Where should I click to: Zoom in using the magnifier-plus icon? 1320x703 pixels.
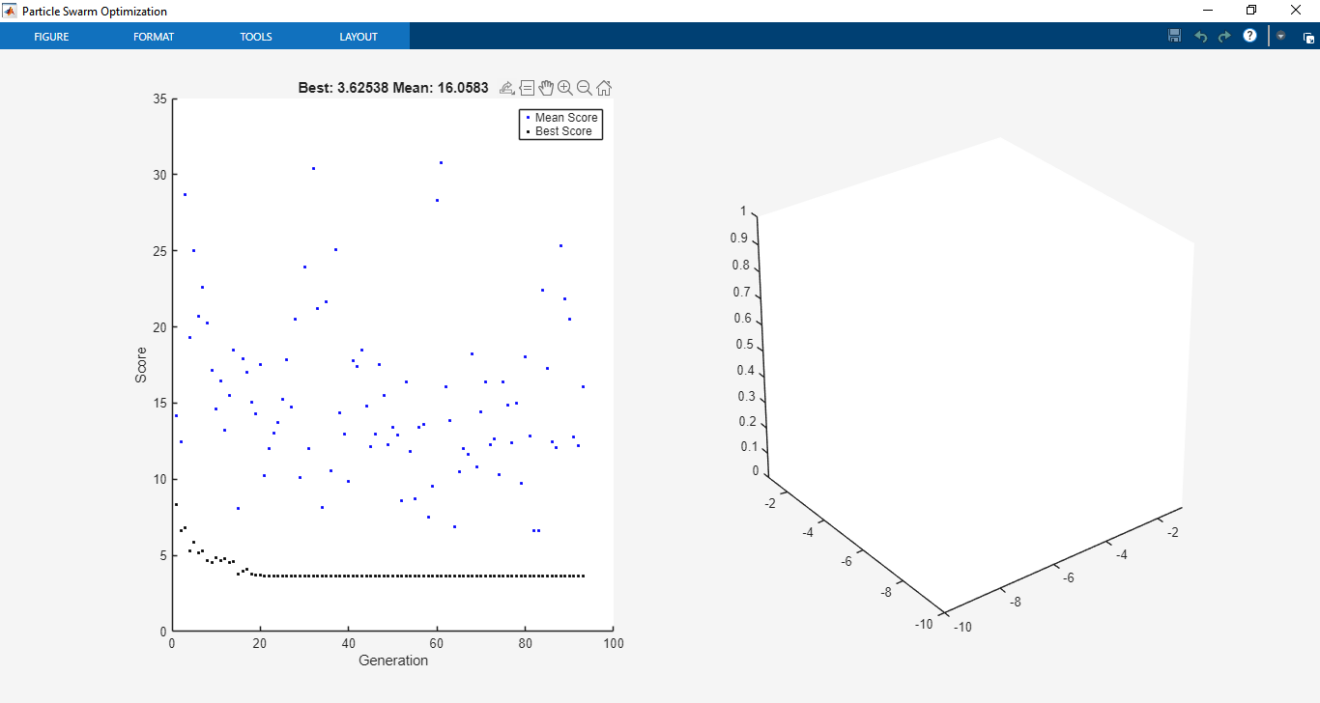[x=565, y=87]
